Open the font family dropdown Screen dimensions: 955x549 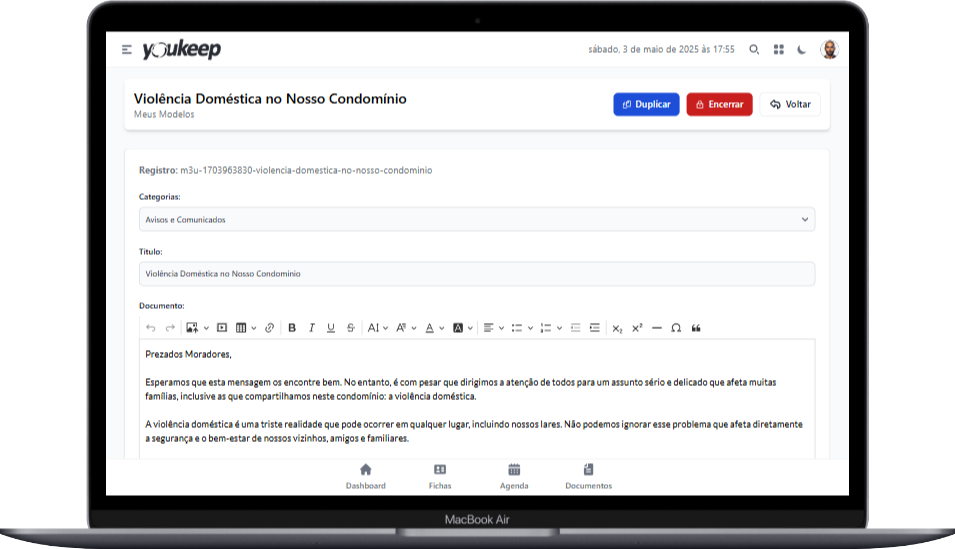pos(406,328)
